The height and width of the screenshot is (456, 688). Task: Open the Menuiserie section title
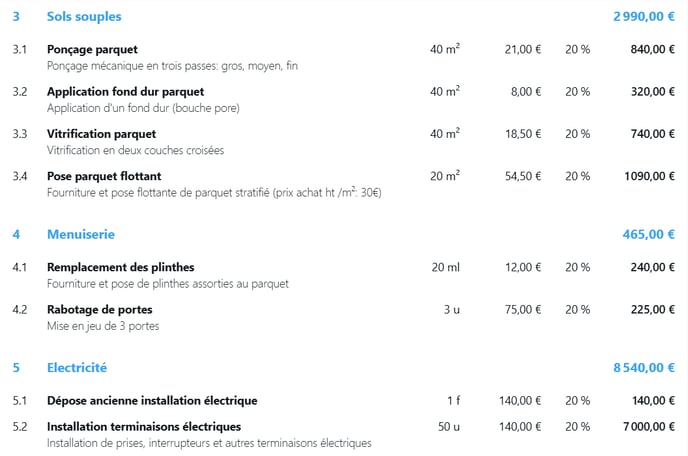click(x=81, y=234)
